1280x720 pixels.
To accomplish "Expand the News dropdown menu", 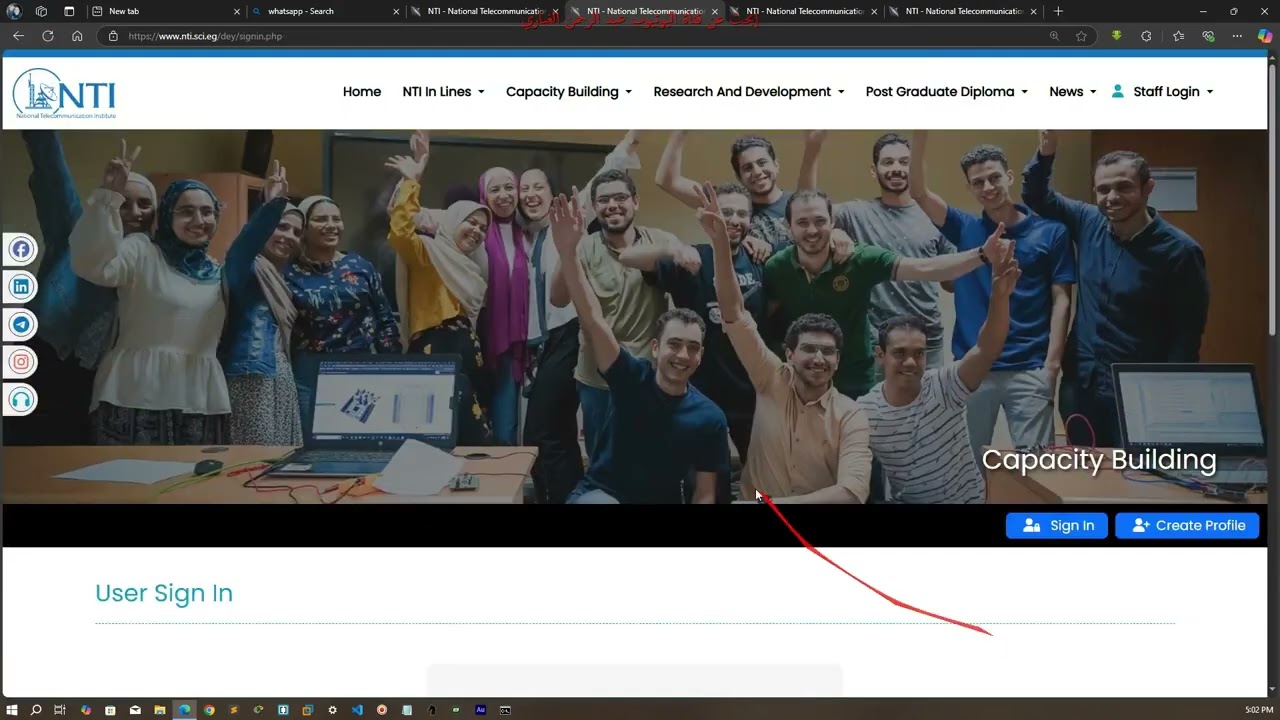I will tap(1072, 92).
